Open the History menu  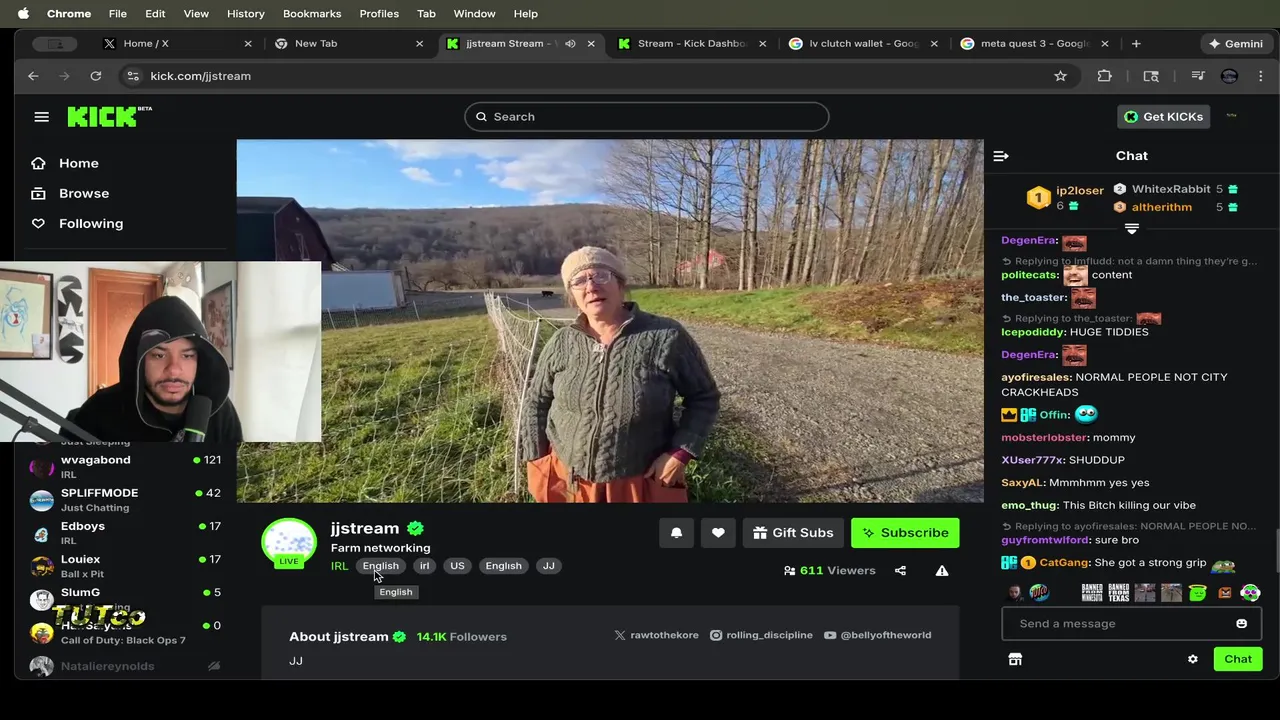point(245,13)
